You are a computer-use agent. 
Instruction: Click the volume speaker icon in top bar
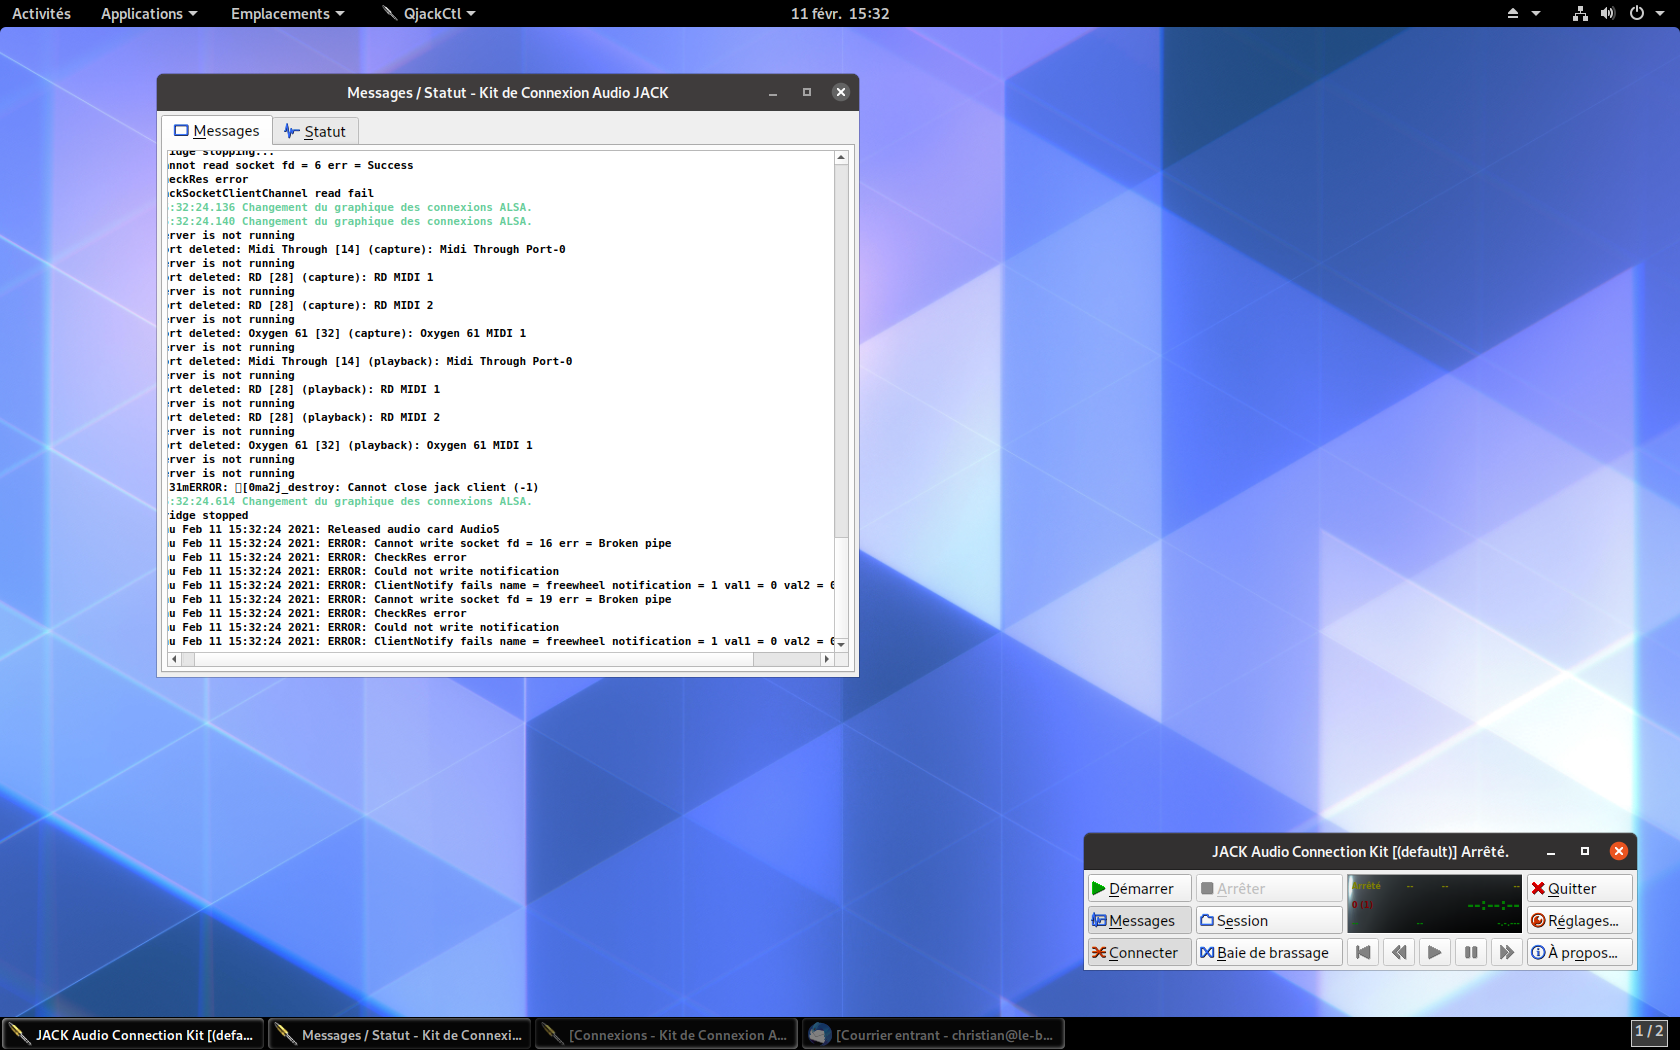click(x=1607, y=14)
